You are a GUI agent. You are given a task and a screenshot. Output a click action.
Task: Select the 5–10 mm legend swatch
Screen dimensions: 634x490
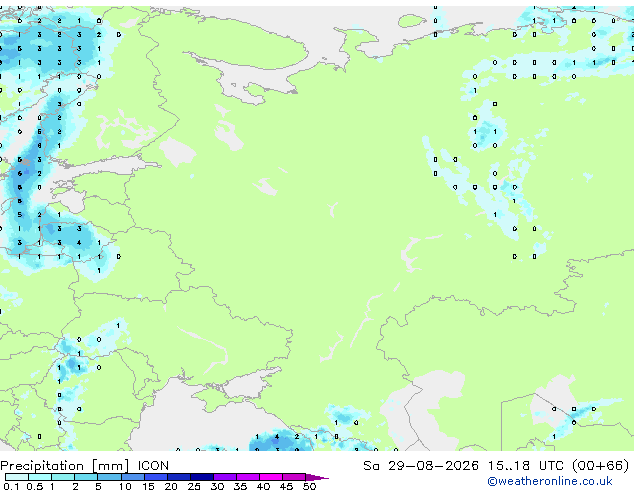tap(110, 477)
